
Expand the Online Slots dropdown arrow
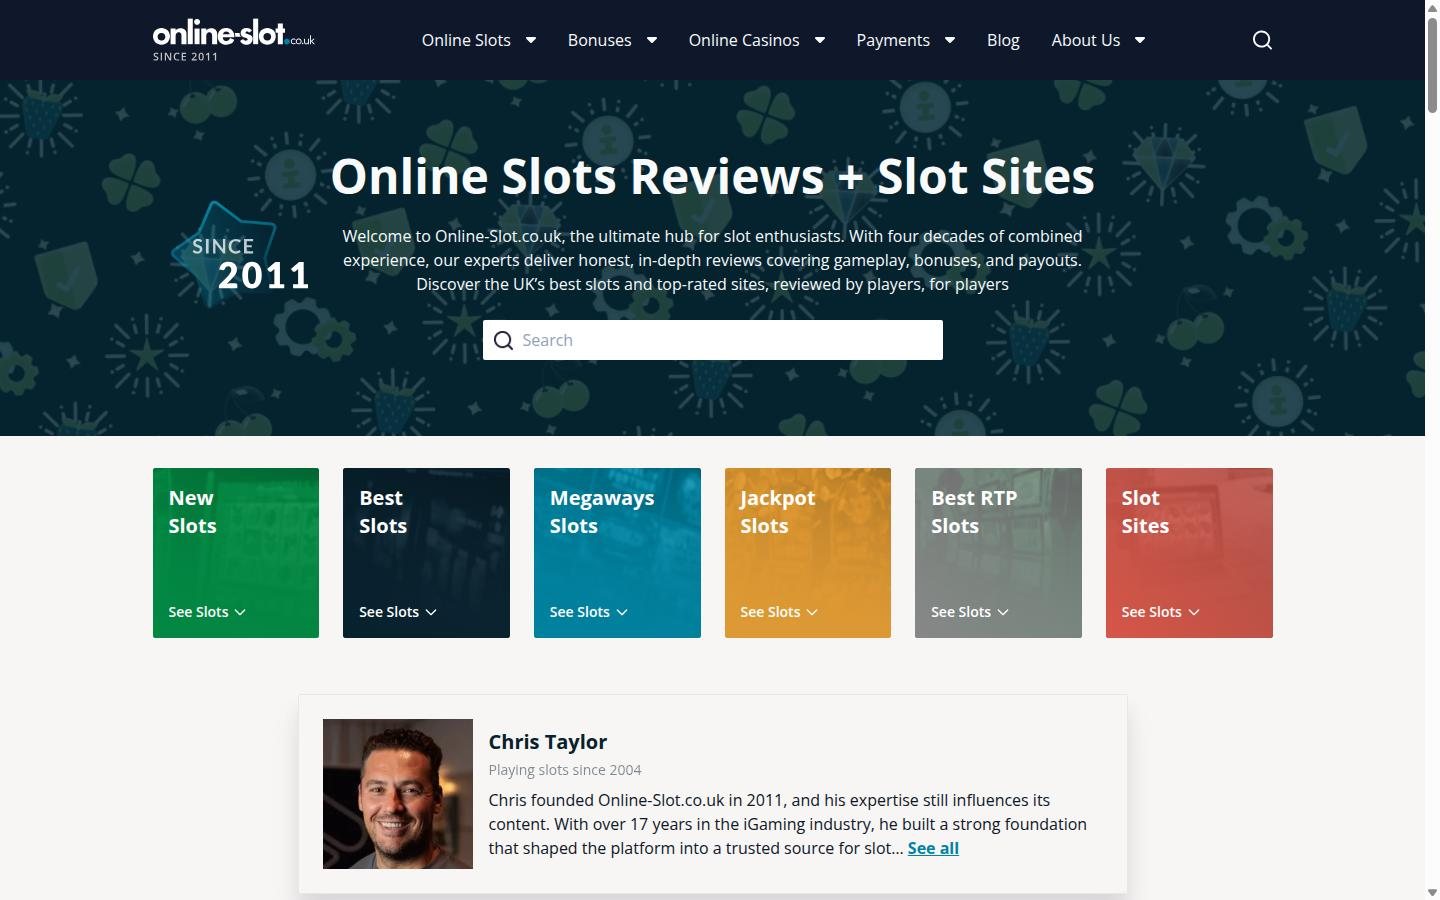click(x=531, y=40)
